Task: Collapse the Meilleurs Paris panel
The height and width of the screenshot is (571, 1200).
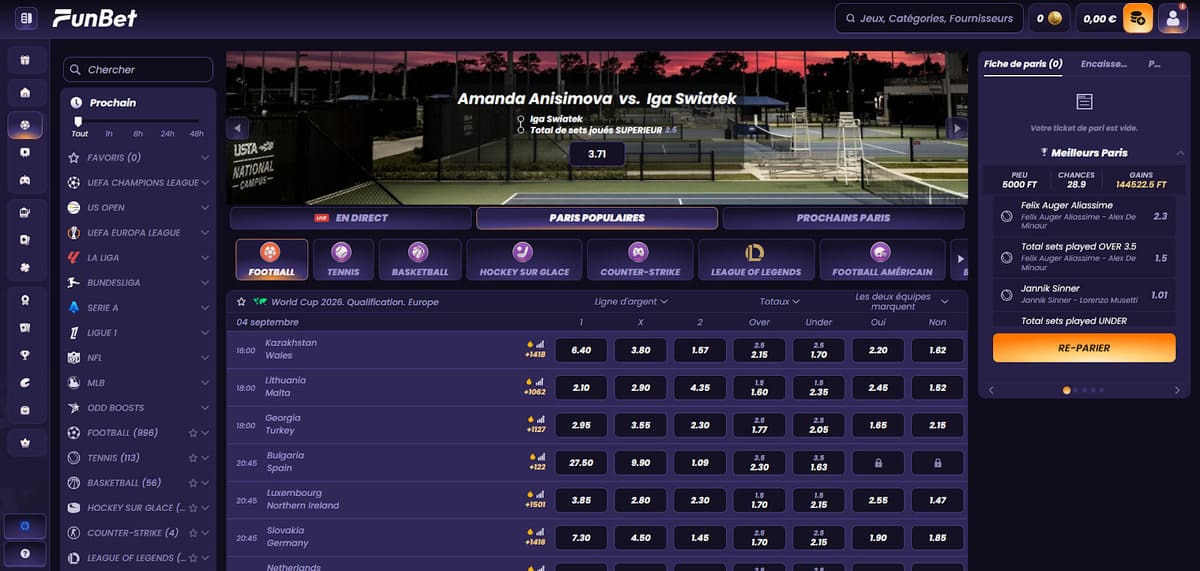Action: [1180, 153]
